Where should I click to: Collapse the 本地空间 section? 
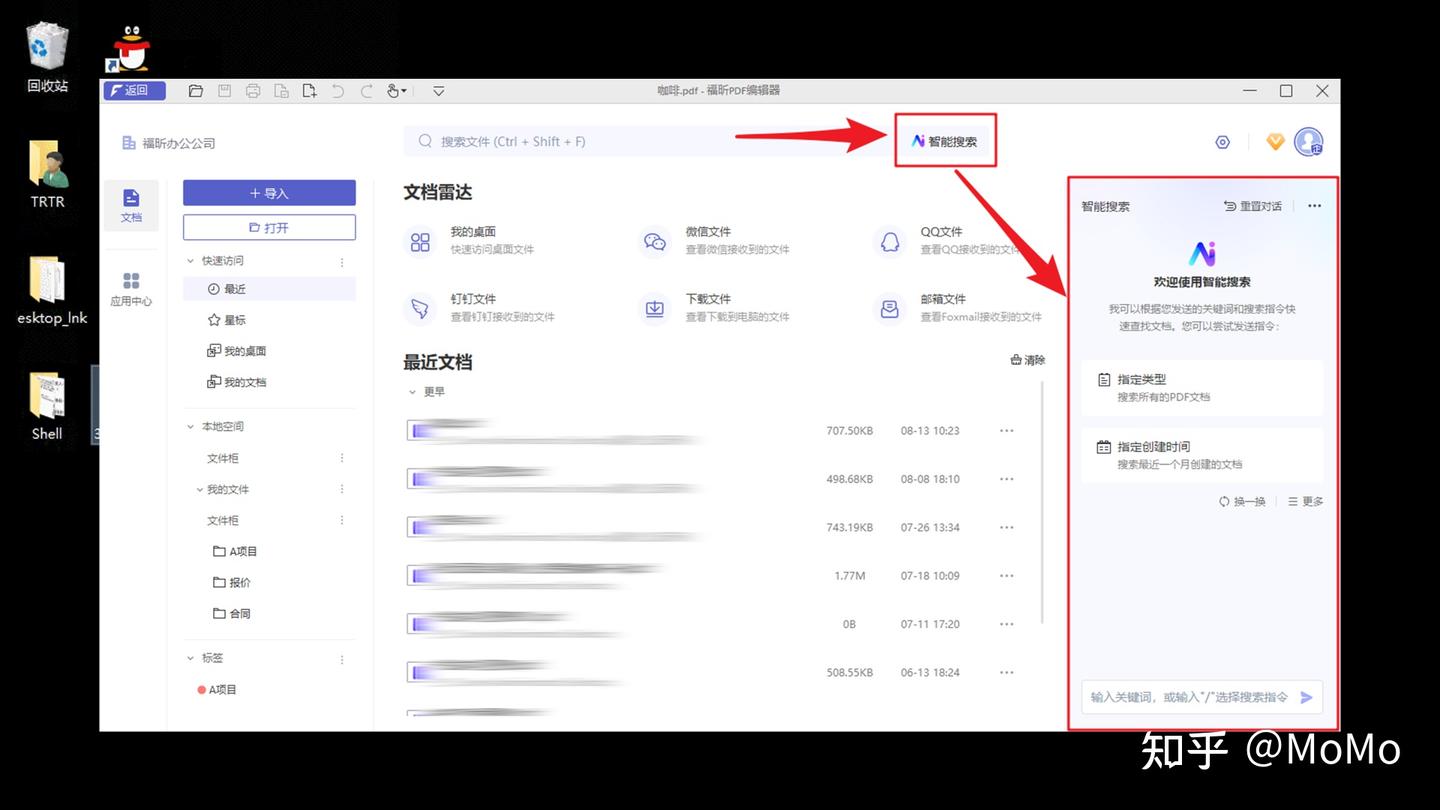[191, 427]
